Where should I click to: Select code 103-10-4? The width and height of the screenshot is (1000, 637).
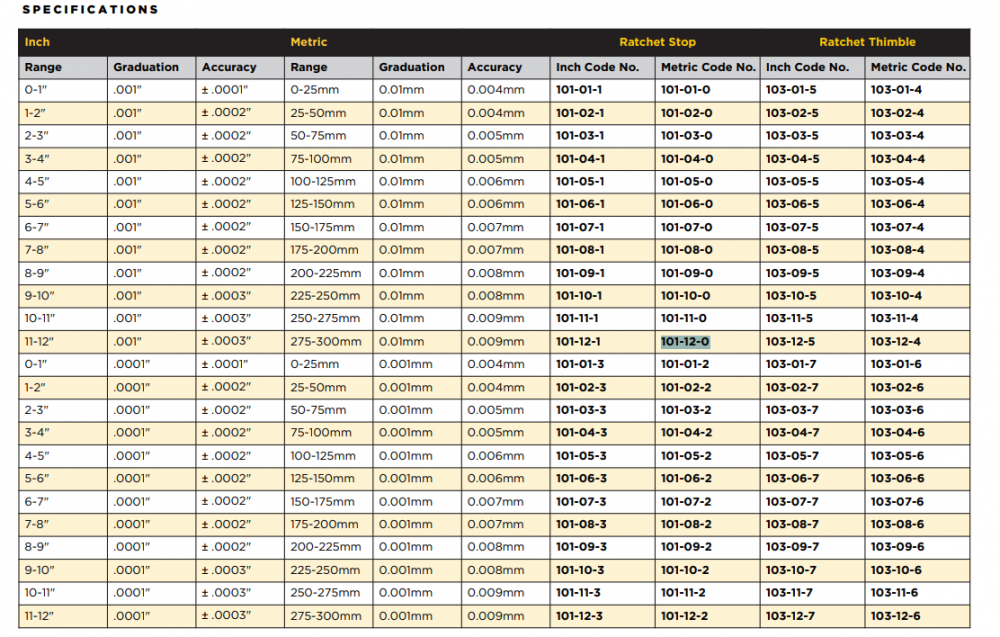896,296
